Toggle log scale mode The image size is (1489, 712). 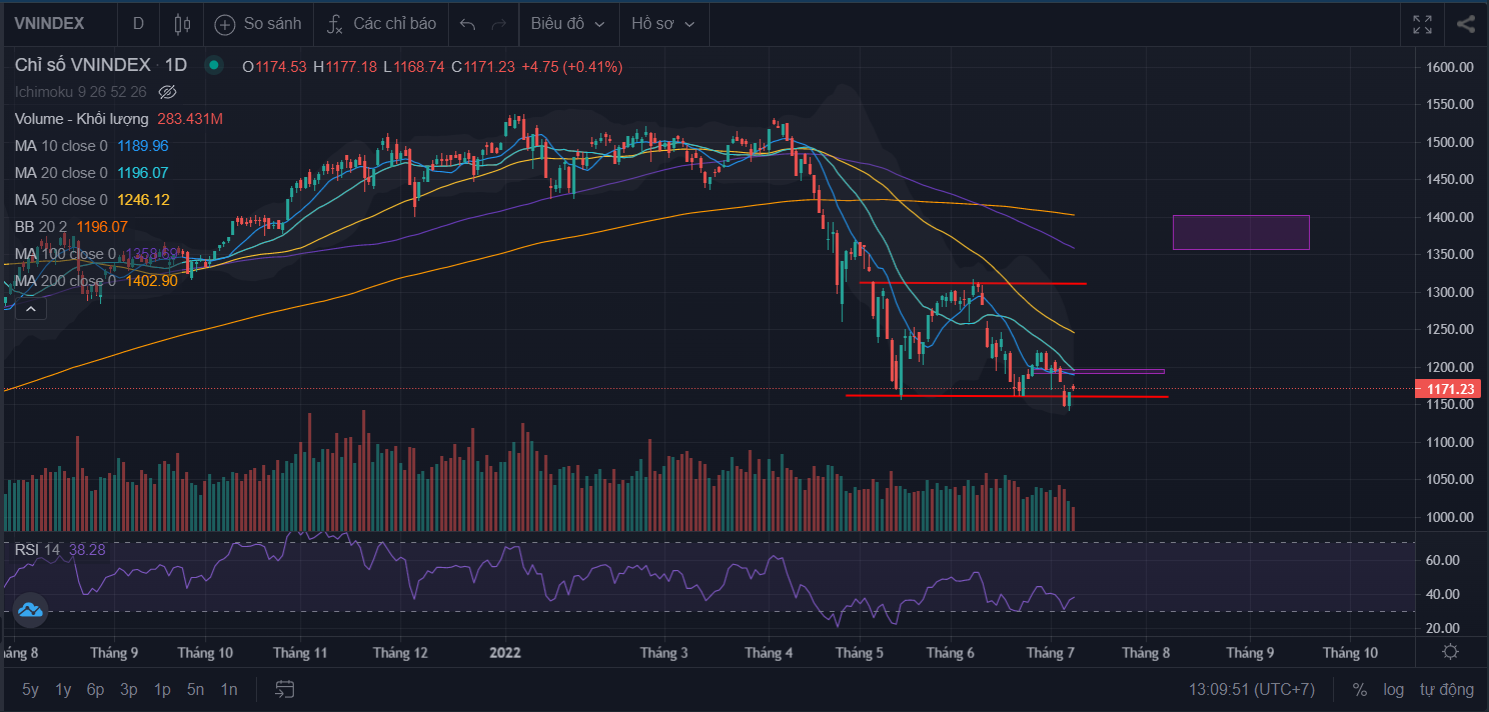pyautogui.click(x=1394, y=689)
